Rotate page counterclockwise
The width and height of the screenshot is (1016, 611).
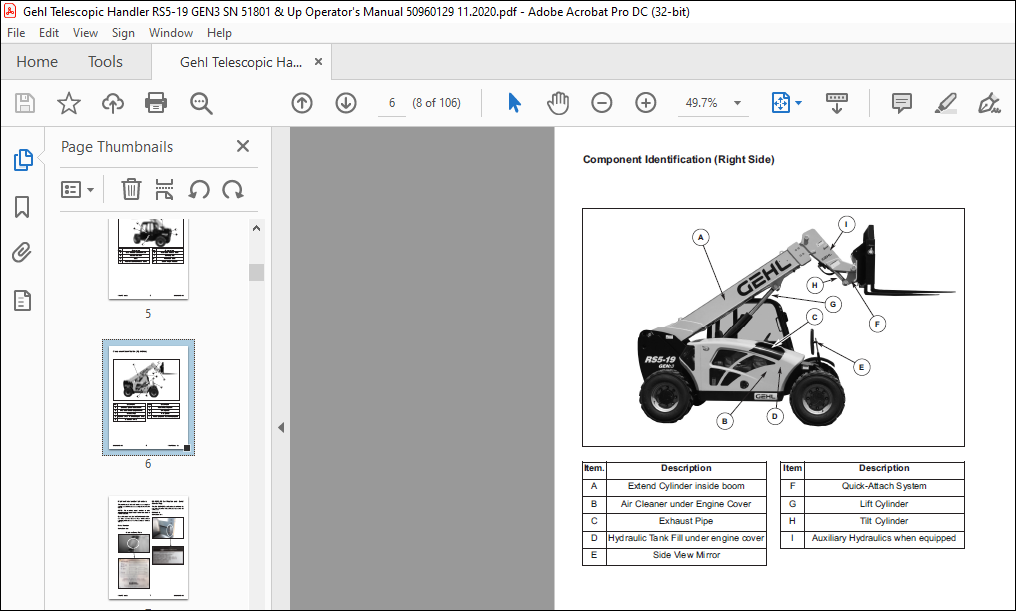tap(199, 190)
